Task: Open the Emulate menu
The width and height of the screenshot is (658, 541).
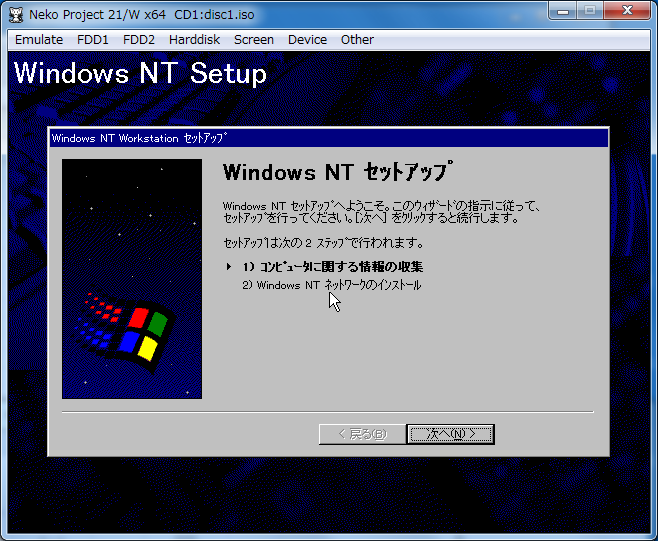Action: 39,40
